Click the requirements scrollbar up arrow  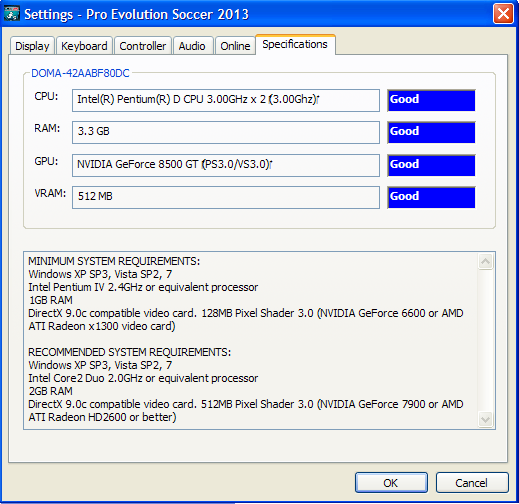pyautogui.click(x=485, y=262)
